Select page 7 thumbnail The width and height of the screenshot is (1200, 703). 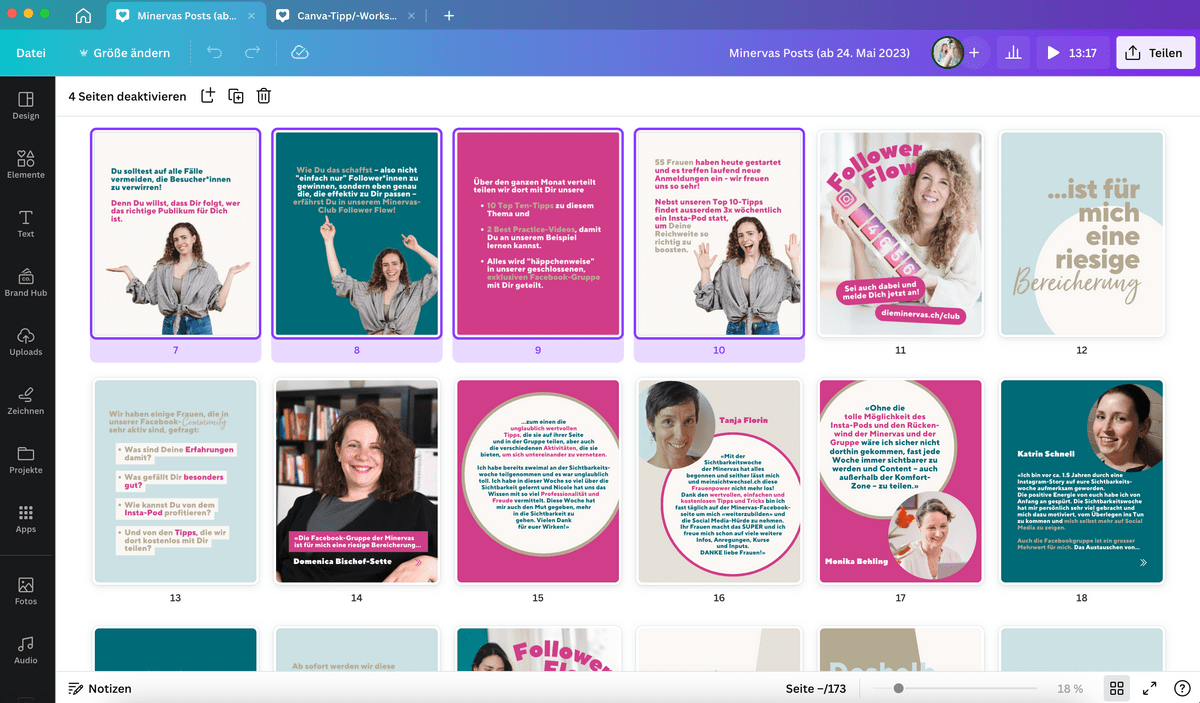[x=175, y=234]
